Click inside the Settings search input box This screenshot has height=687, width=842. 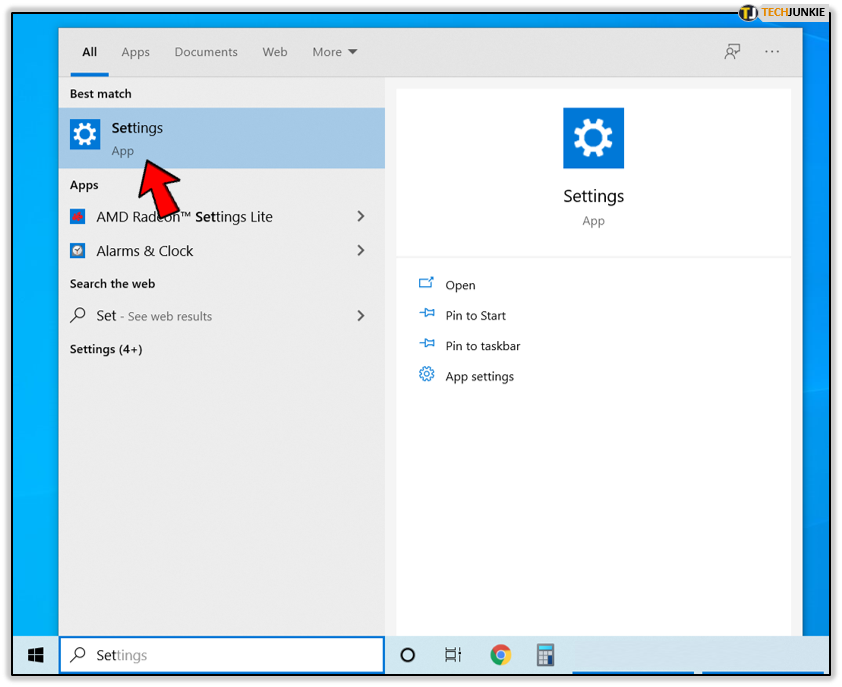tap(222, 655)
